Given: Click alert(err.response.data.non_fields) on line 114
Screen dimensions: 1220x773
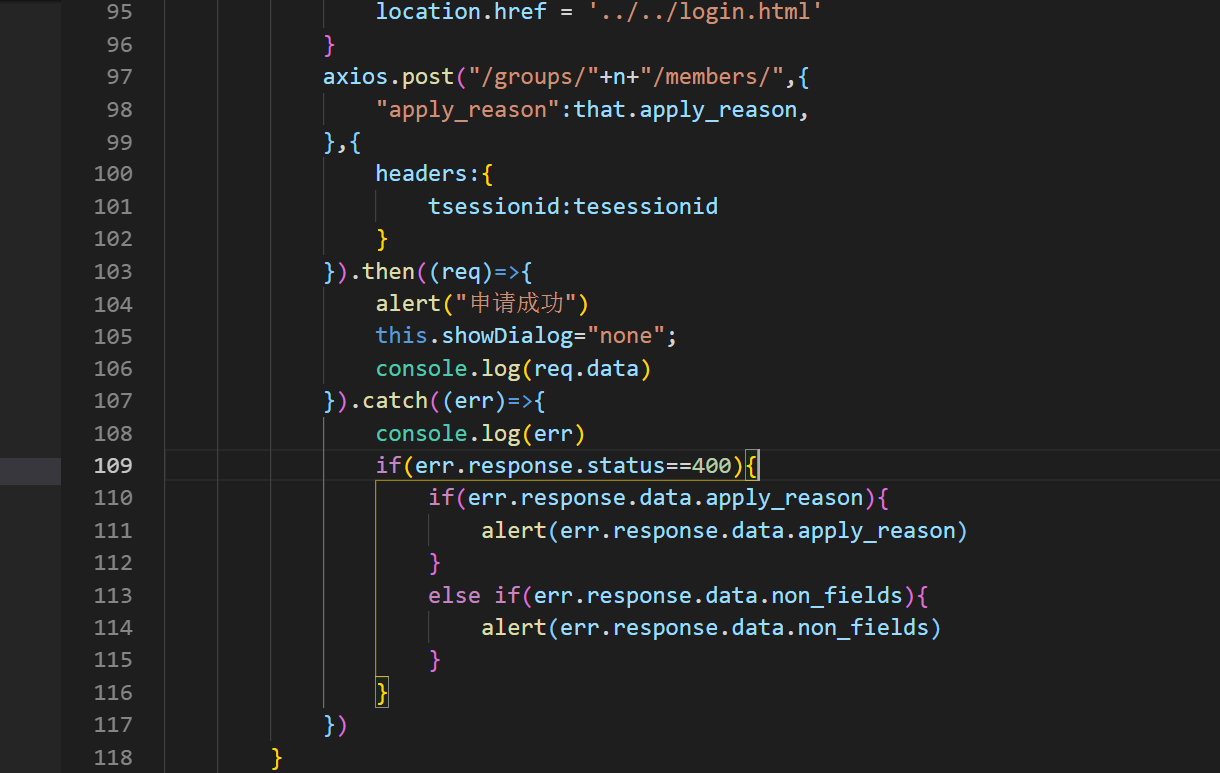Looking at the screenshot, I should [x=712, y=627].
